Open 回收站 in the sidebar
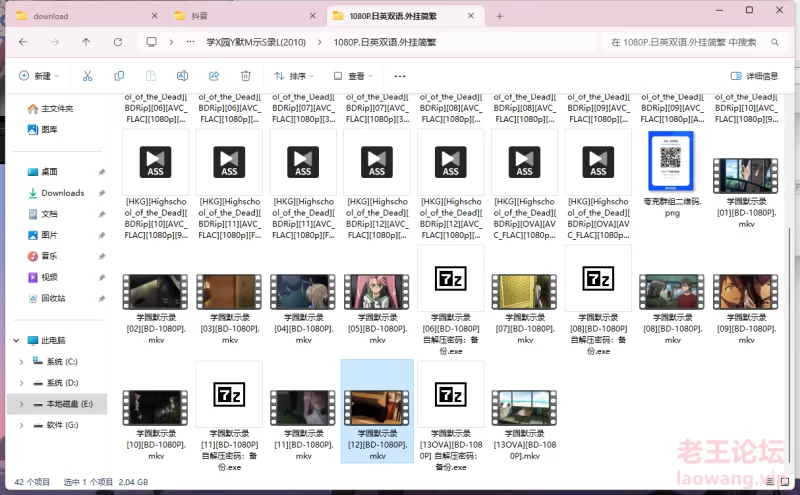The image size is (800, 495). [x=46, y=298]
